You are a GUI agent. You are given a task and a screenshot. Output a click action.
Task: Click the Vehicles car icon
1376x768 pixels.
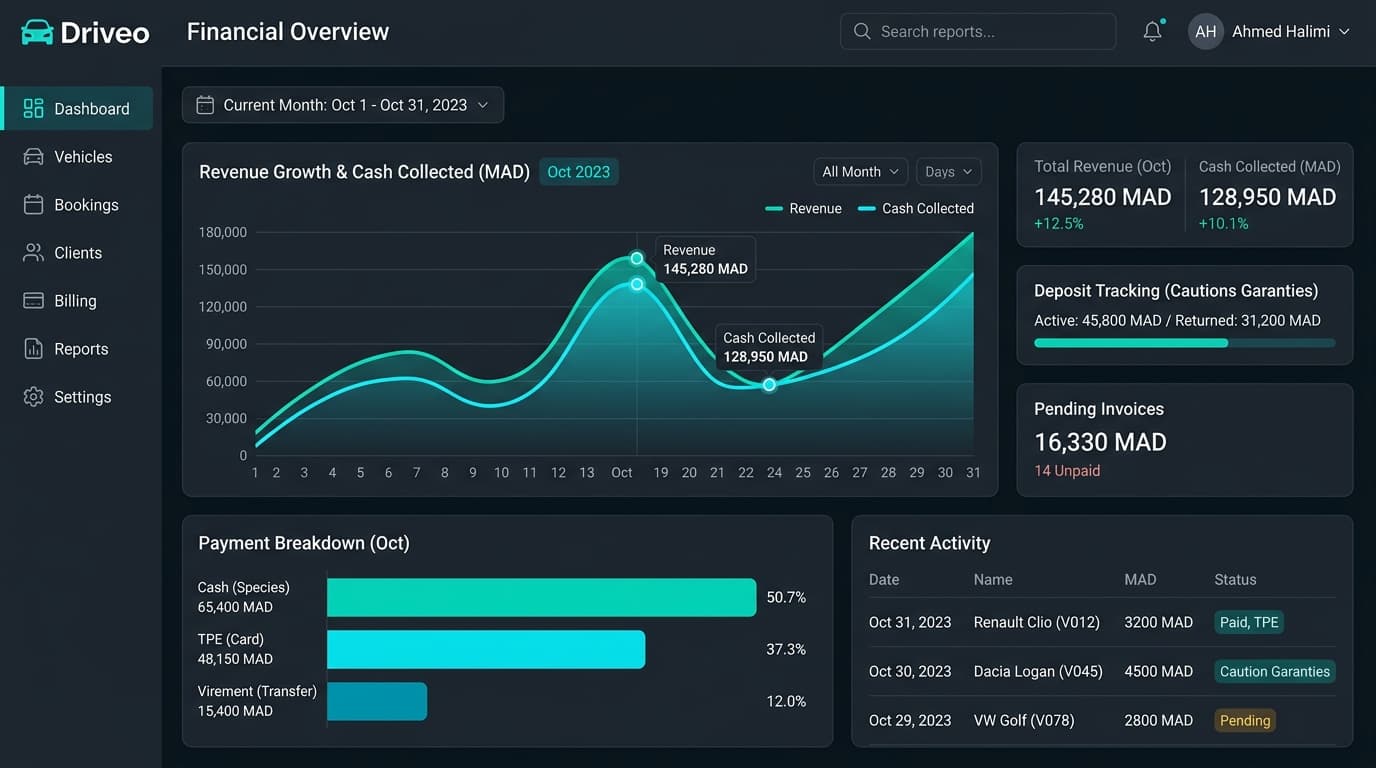pos(33,156)
